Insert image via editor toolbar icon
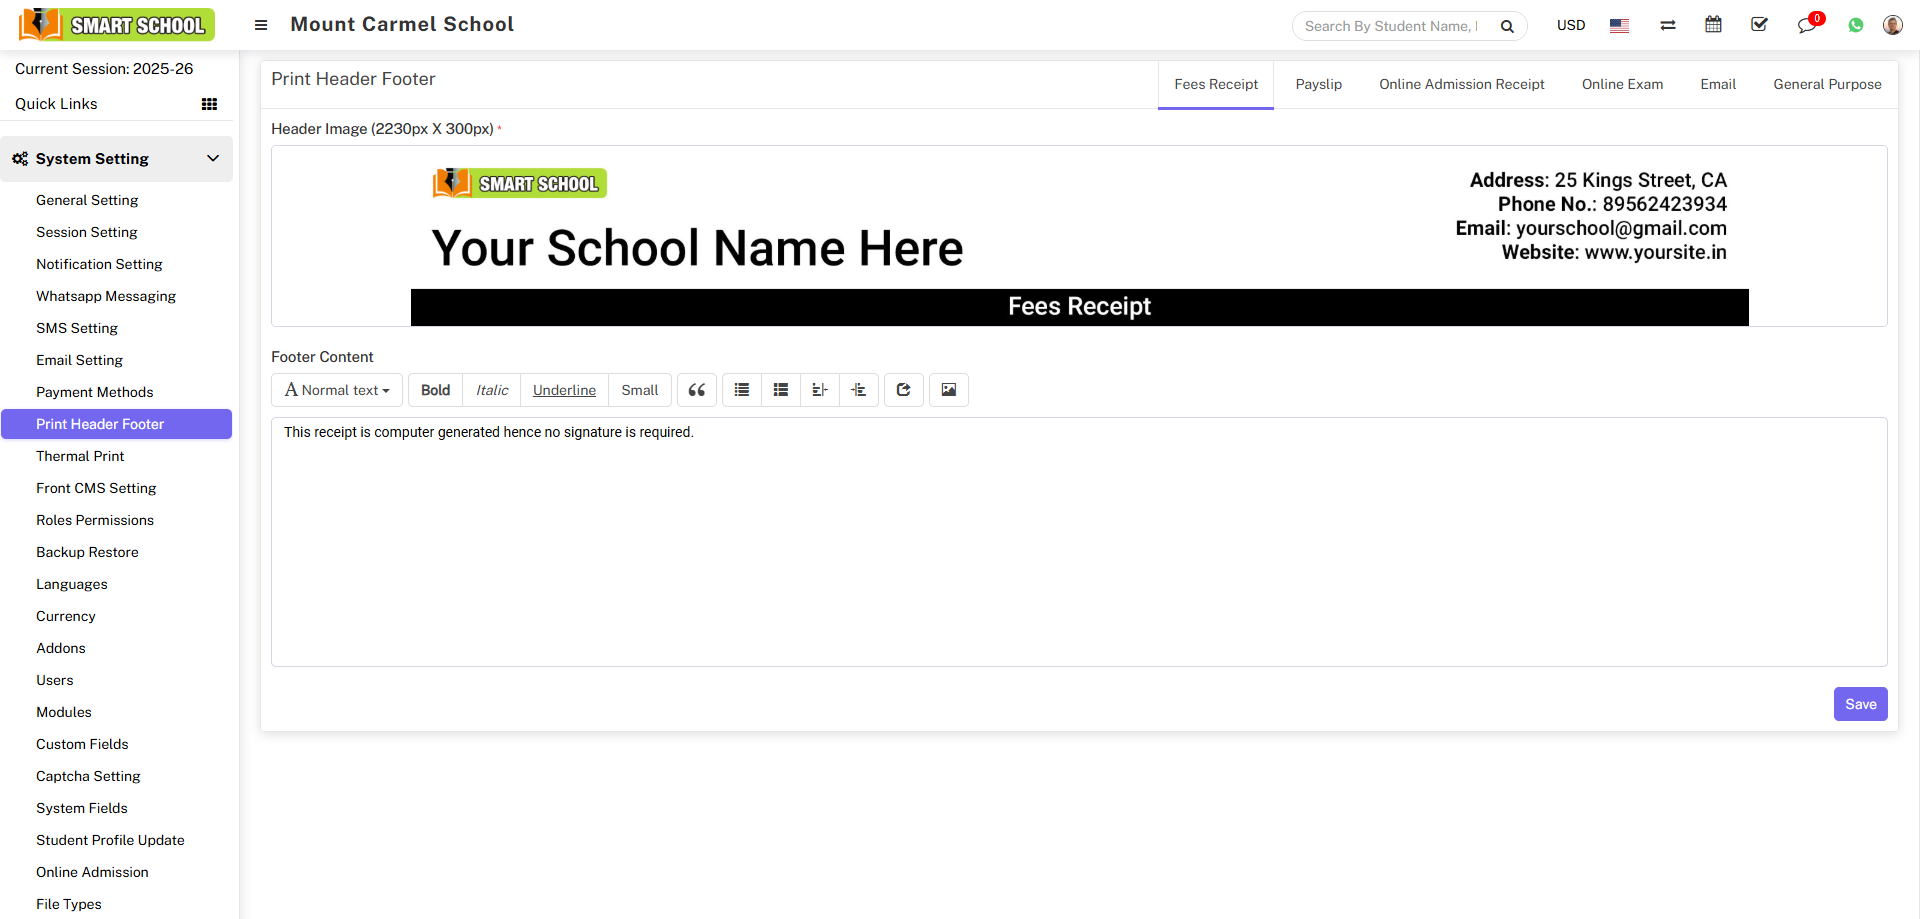This screenshot has width=1920, height=919. (x=949, y=390)
